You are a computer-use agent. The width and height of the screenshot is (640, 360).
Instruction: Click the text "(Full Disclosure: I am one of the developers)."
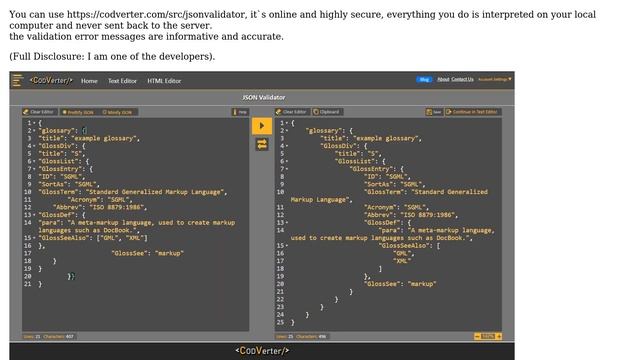112,56
